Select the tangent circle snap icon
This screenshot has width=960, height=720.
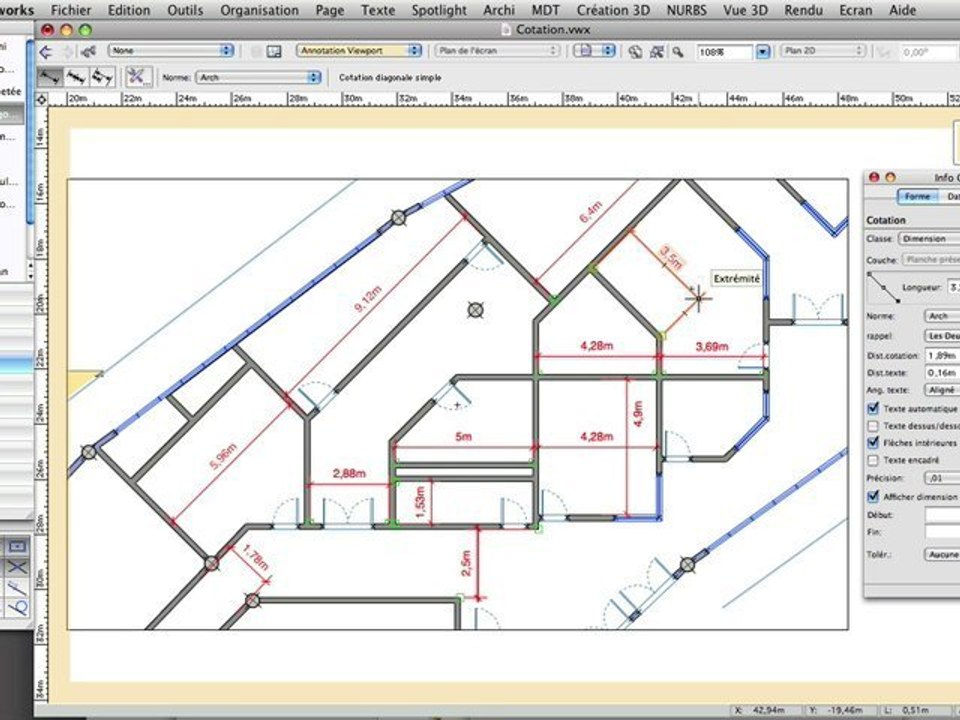coord(18,607)
